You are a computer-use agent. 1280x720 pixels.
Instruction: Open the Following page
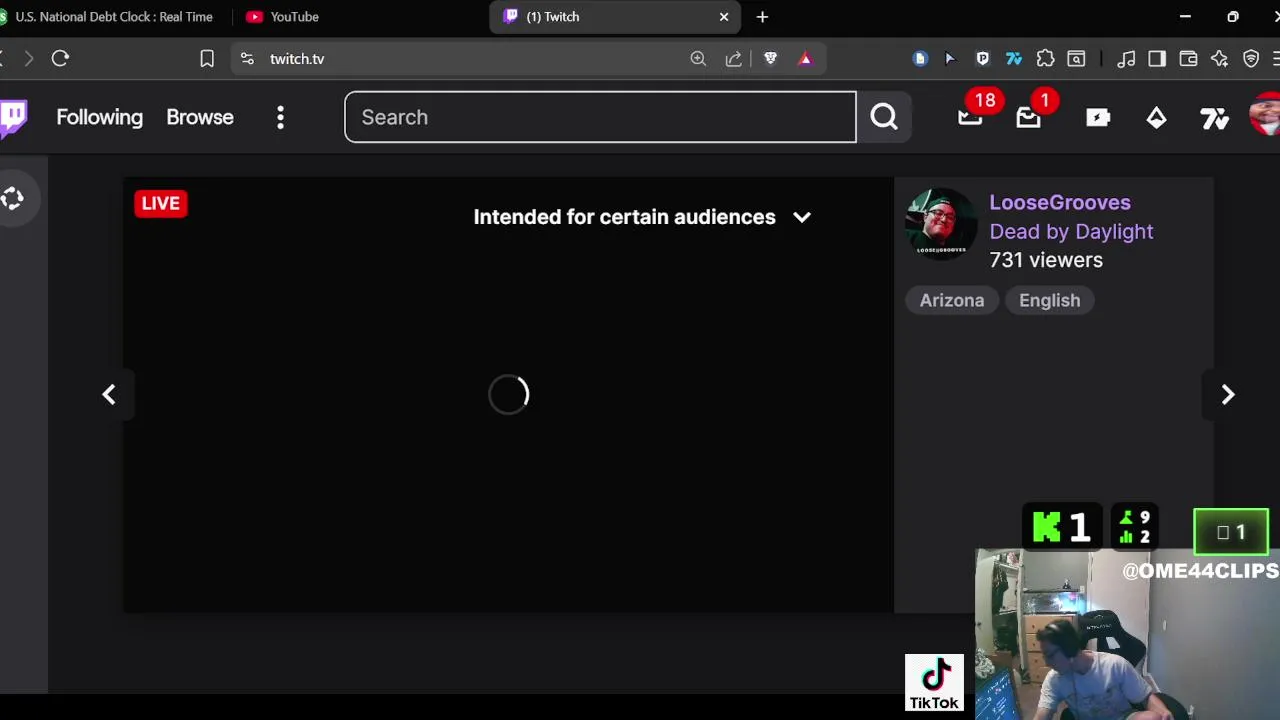tap(99, 117)
